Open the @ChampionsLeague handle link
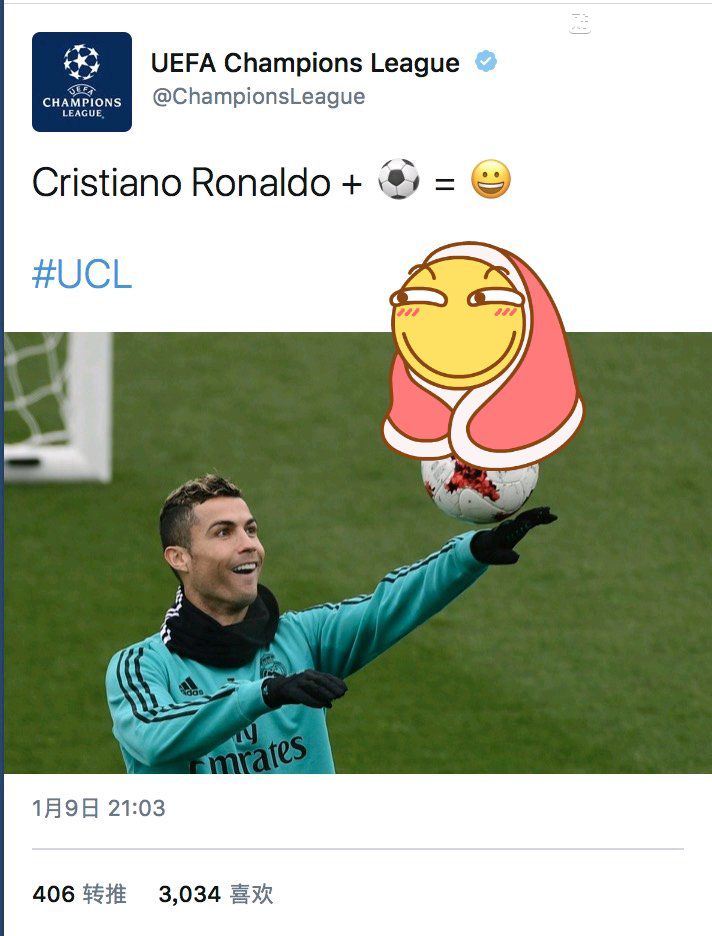The image size is (712, 936). tap(258, 96)
